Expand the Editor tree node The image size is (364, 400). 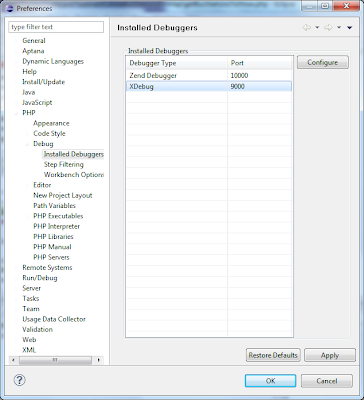pos(27,185)
